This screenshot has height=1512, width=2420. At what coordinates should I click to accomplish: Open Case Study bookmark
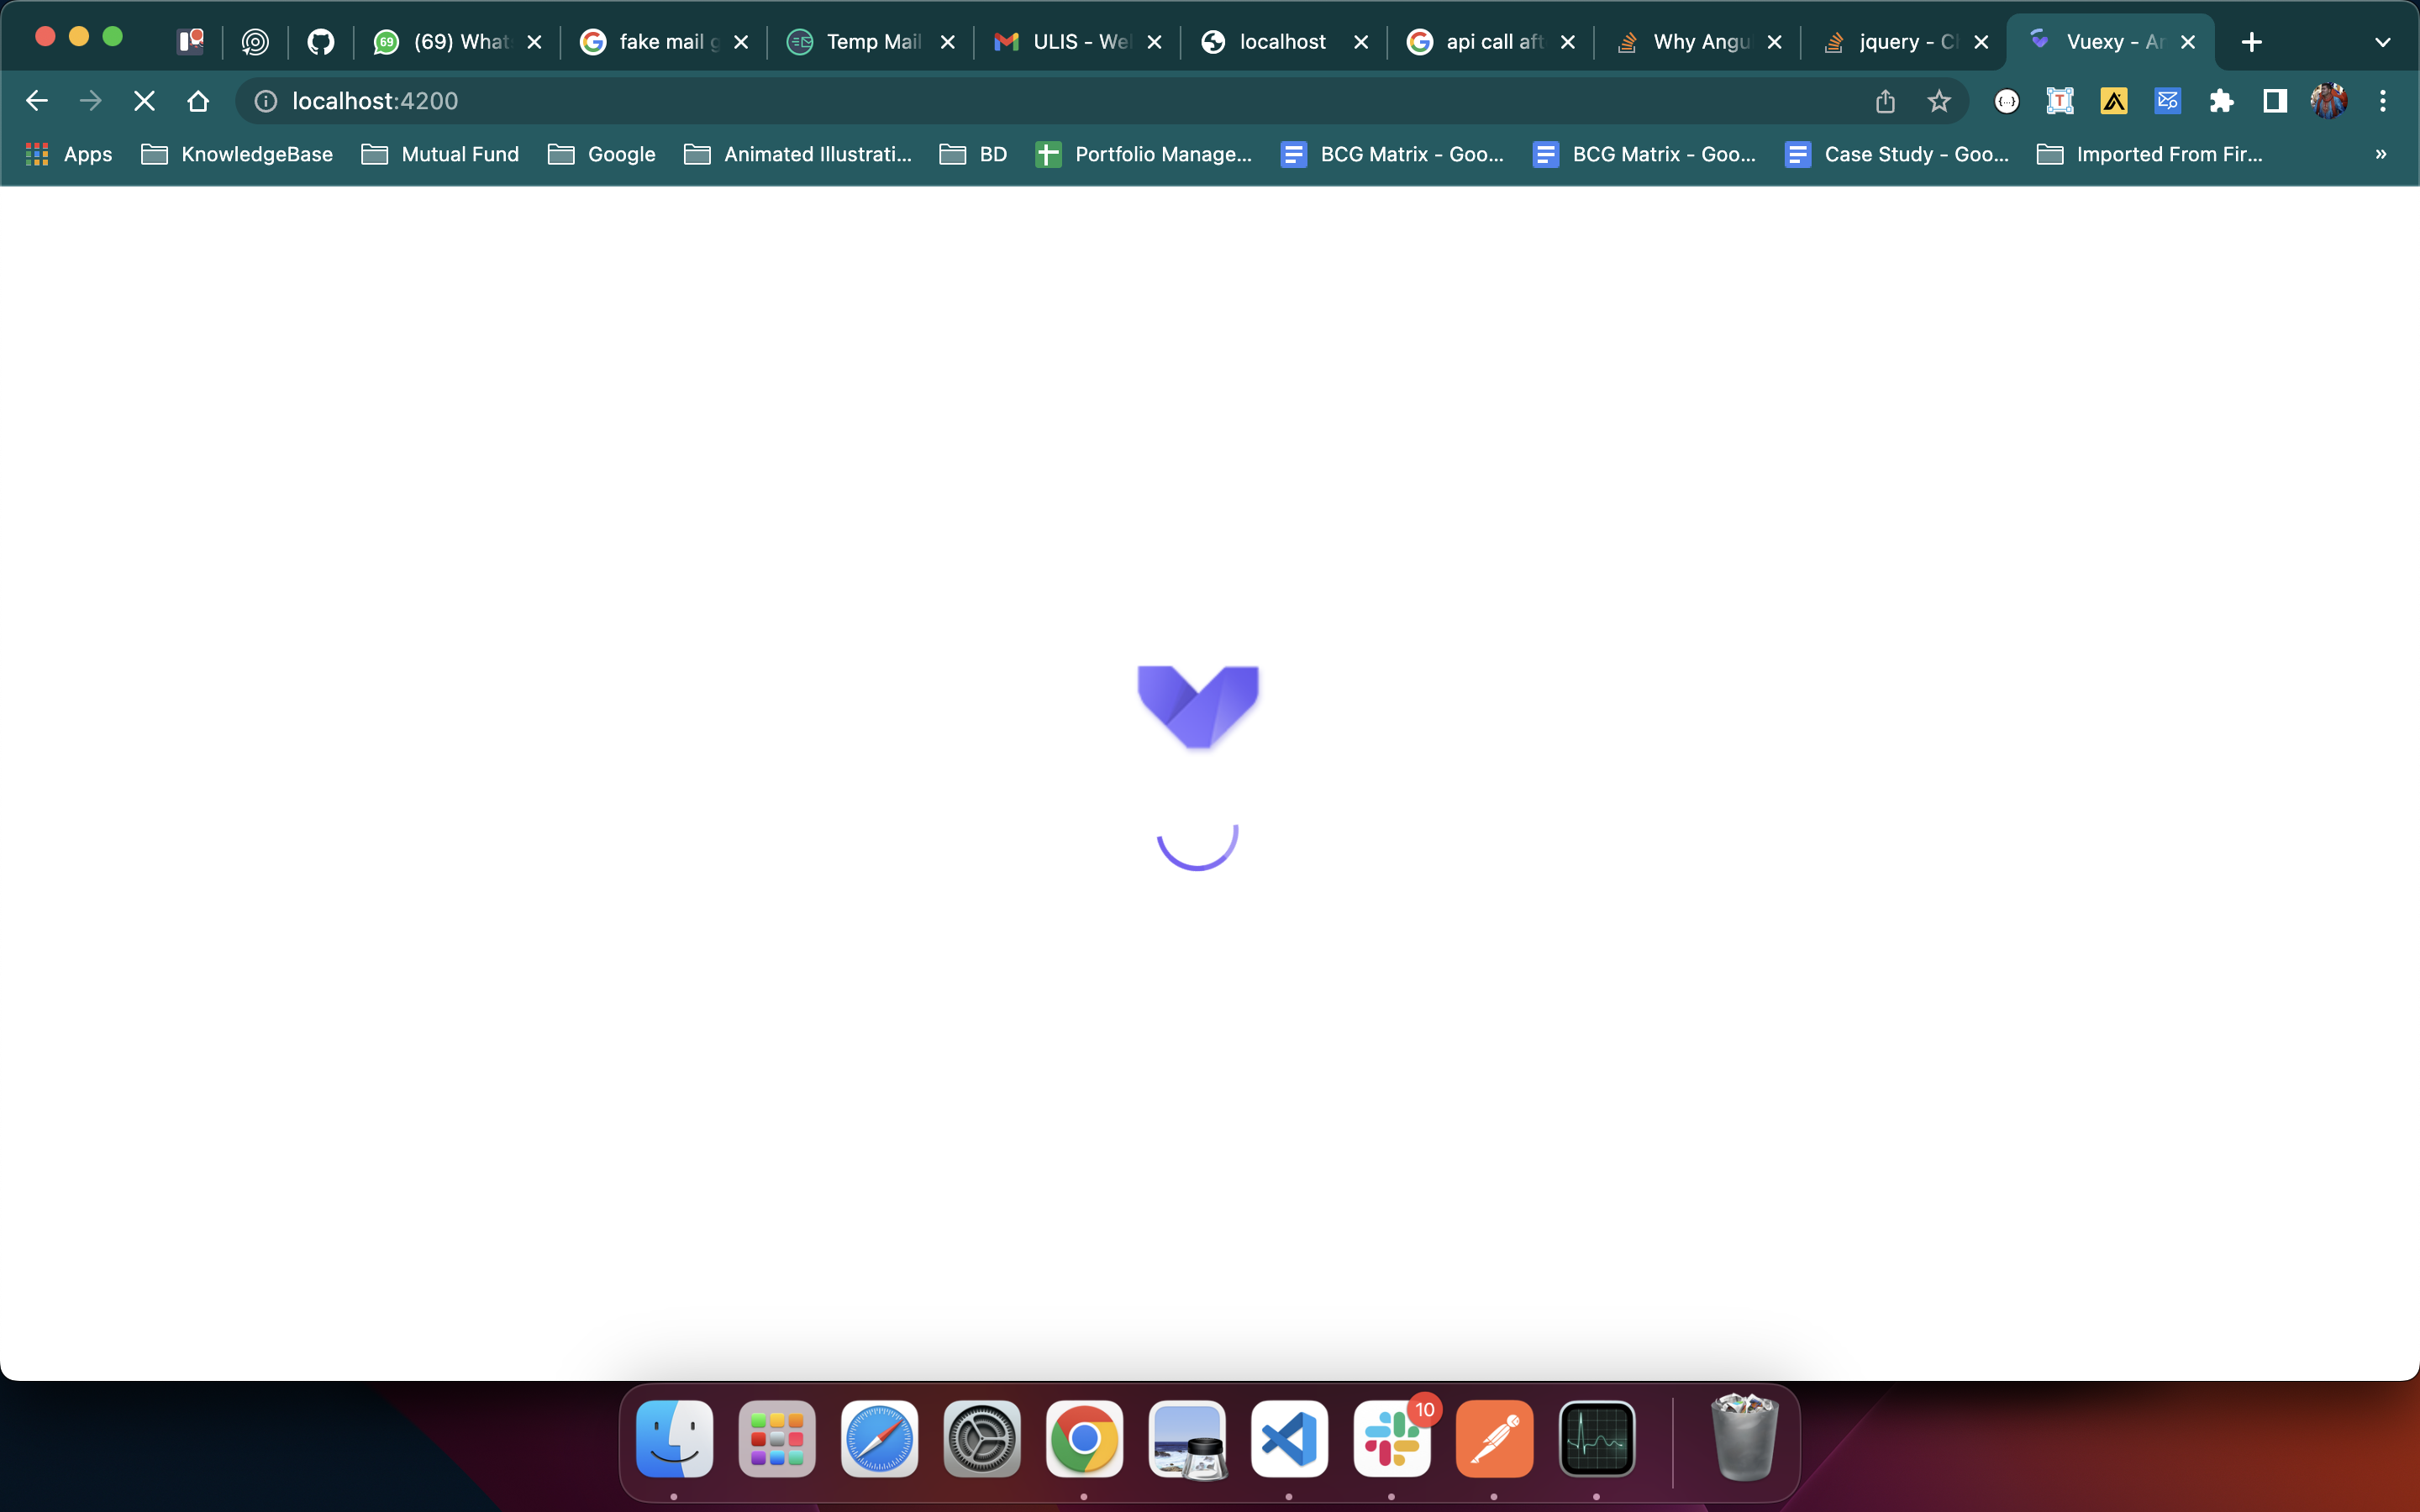[x=1897, y=154]
